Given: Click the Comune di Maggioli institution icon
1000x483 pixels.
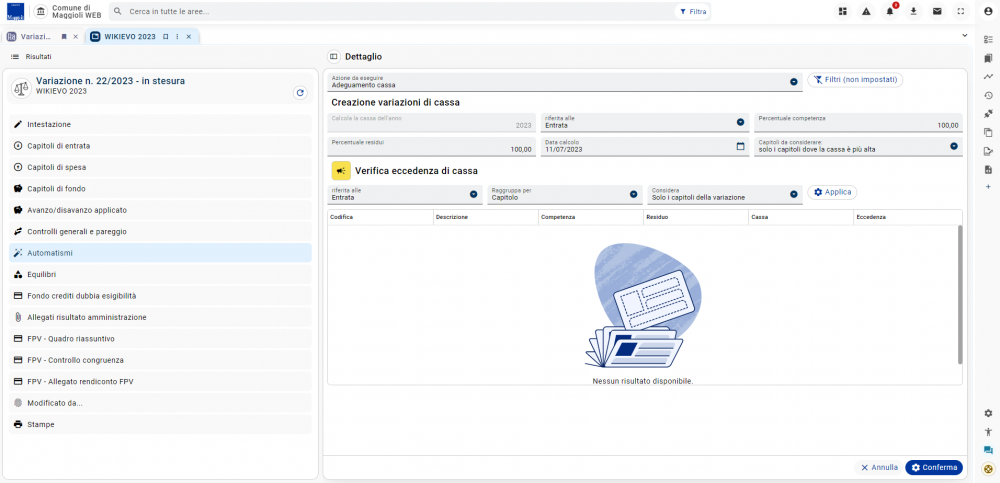Looking at the screenshot, I should point(41,11).
